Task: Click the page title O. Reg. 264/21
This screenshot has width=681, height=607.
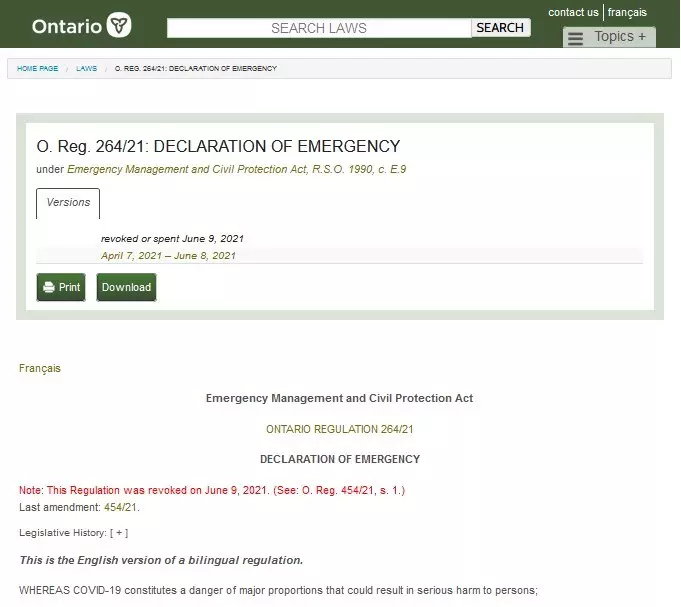Action: pyautogui.click(x=218, y=147)
